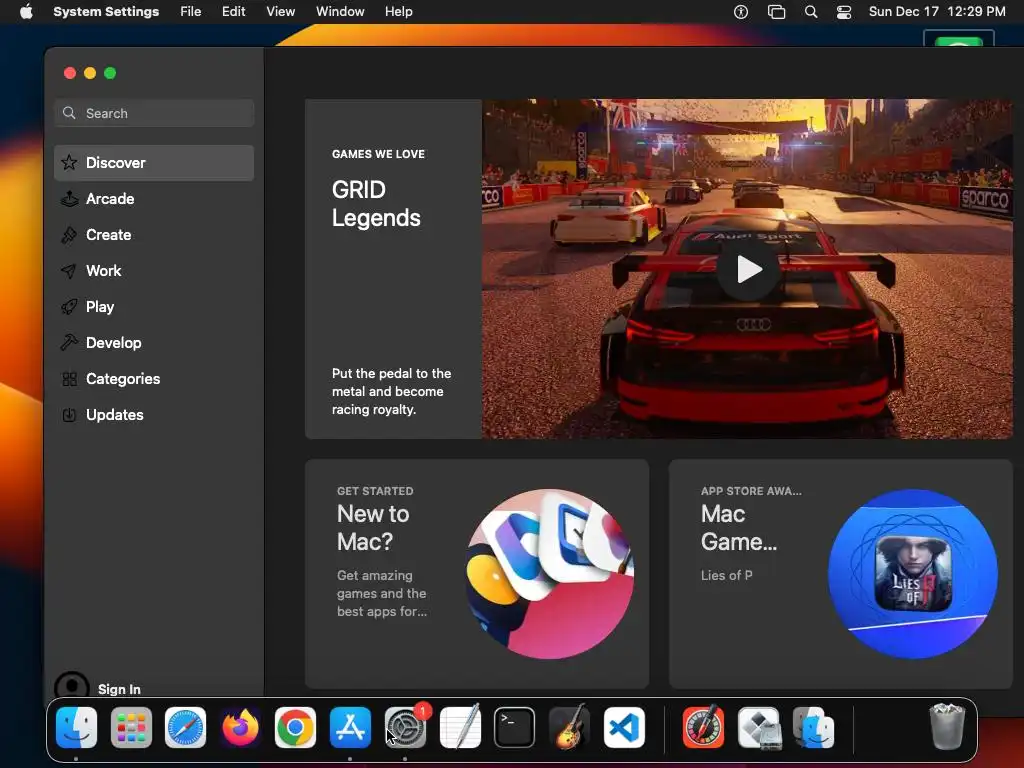Open the Help menu
This screenshot has width=1024, height=768.
(x=398, y=11)
